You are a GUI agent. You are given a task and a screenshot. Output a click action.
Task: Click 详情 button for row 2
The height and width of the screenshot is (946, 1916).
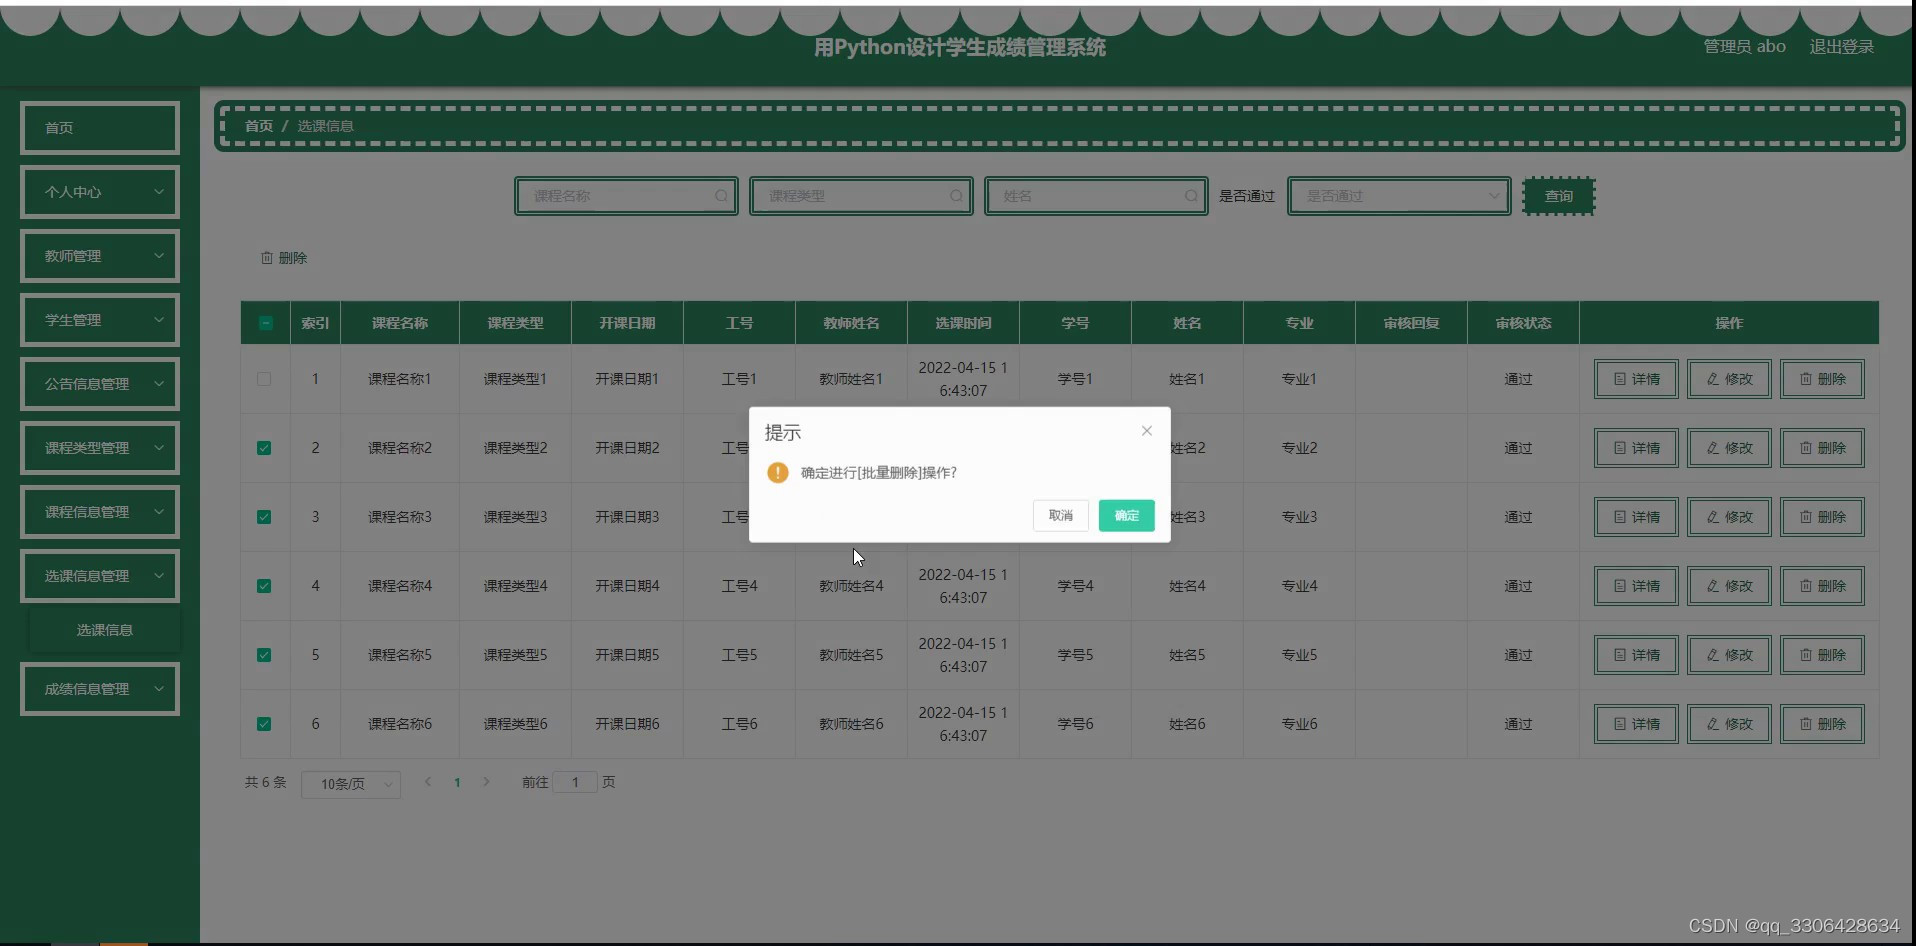[1636, 448]
